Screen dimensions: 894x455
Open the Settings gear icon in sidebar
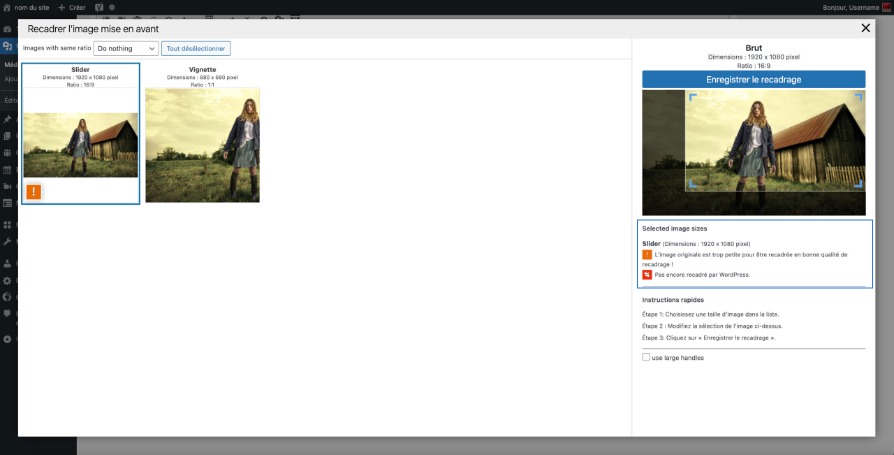[x=7, y=281]
